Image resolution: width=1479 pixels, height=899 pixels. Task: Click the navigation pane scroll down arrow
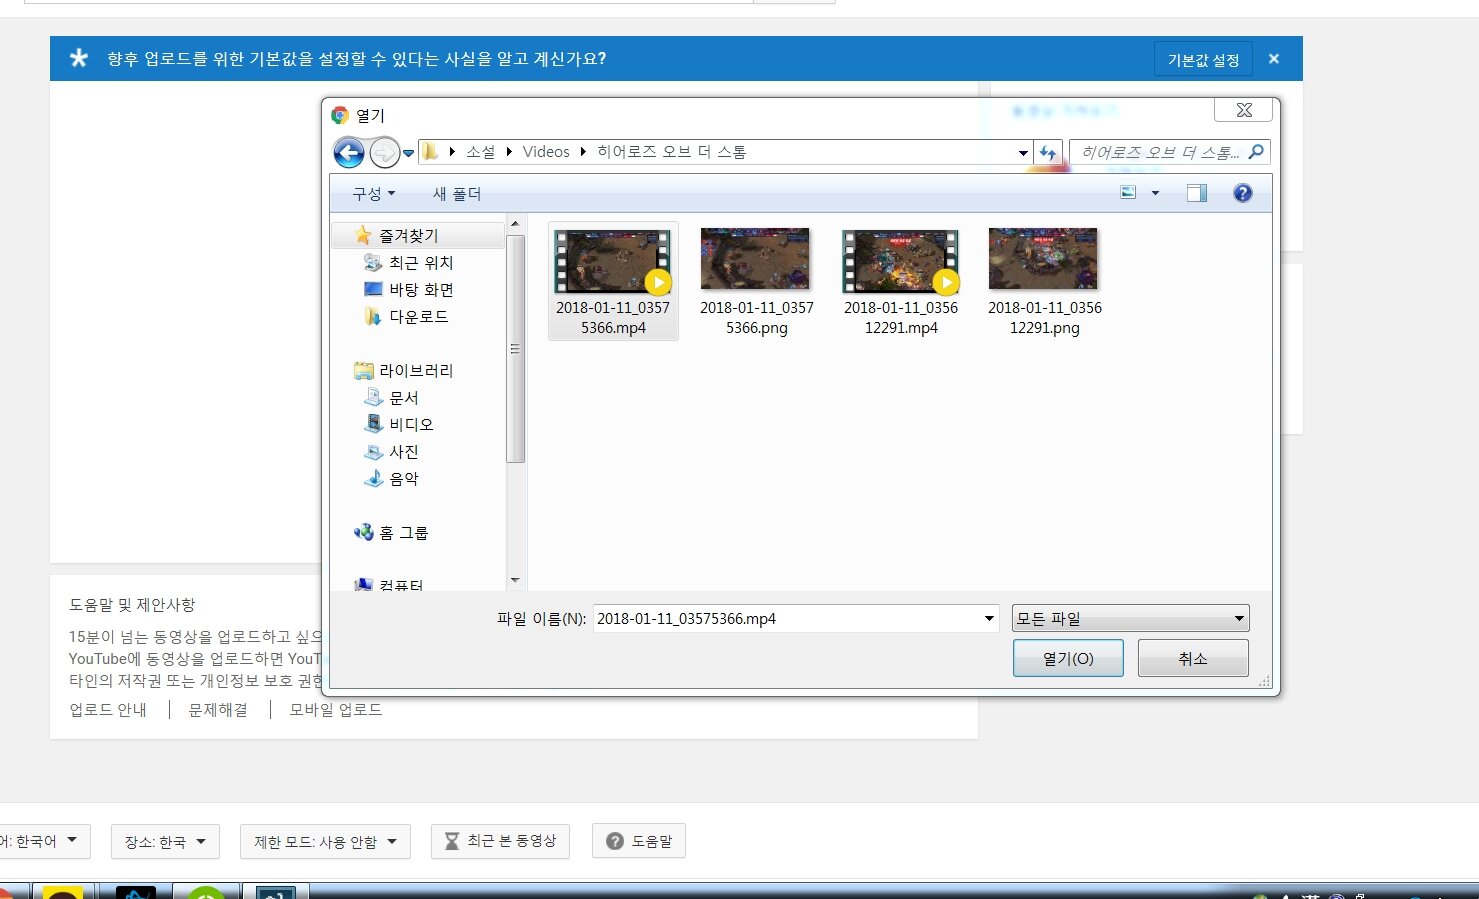[x=515, y=580]
